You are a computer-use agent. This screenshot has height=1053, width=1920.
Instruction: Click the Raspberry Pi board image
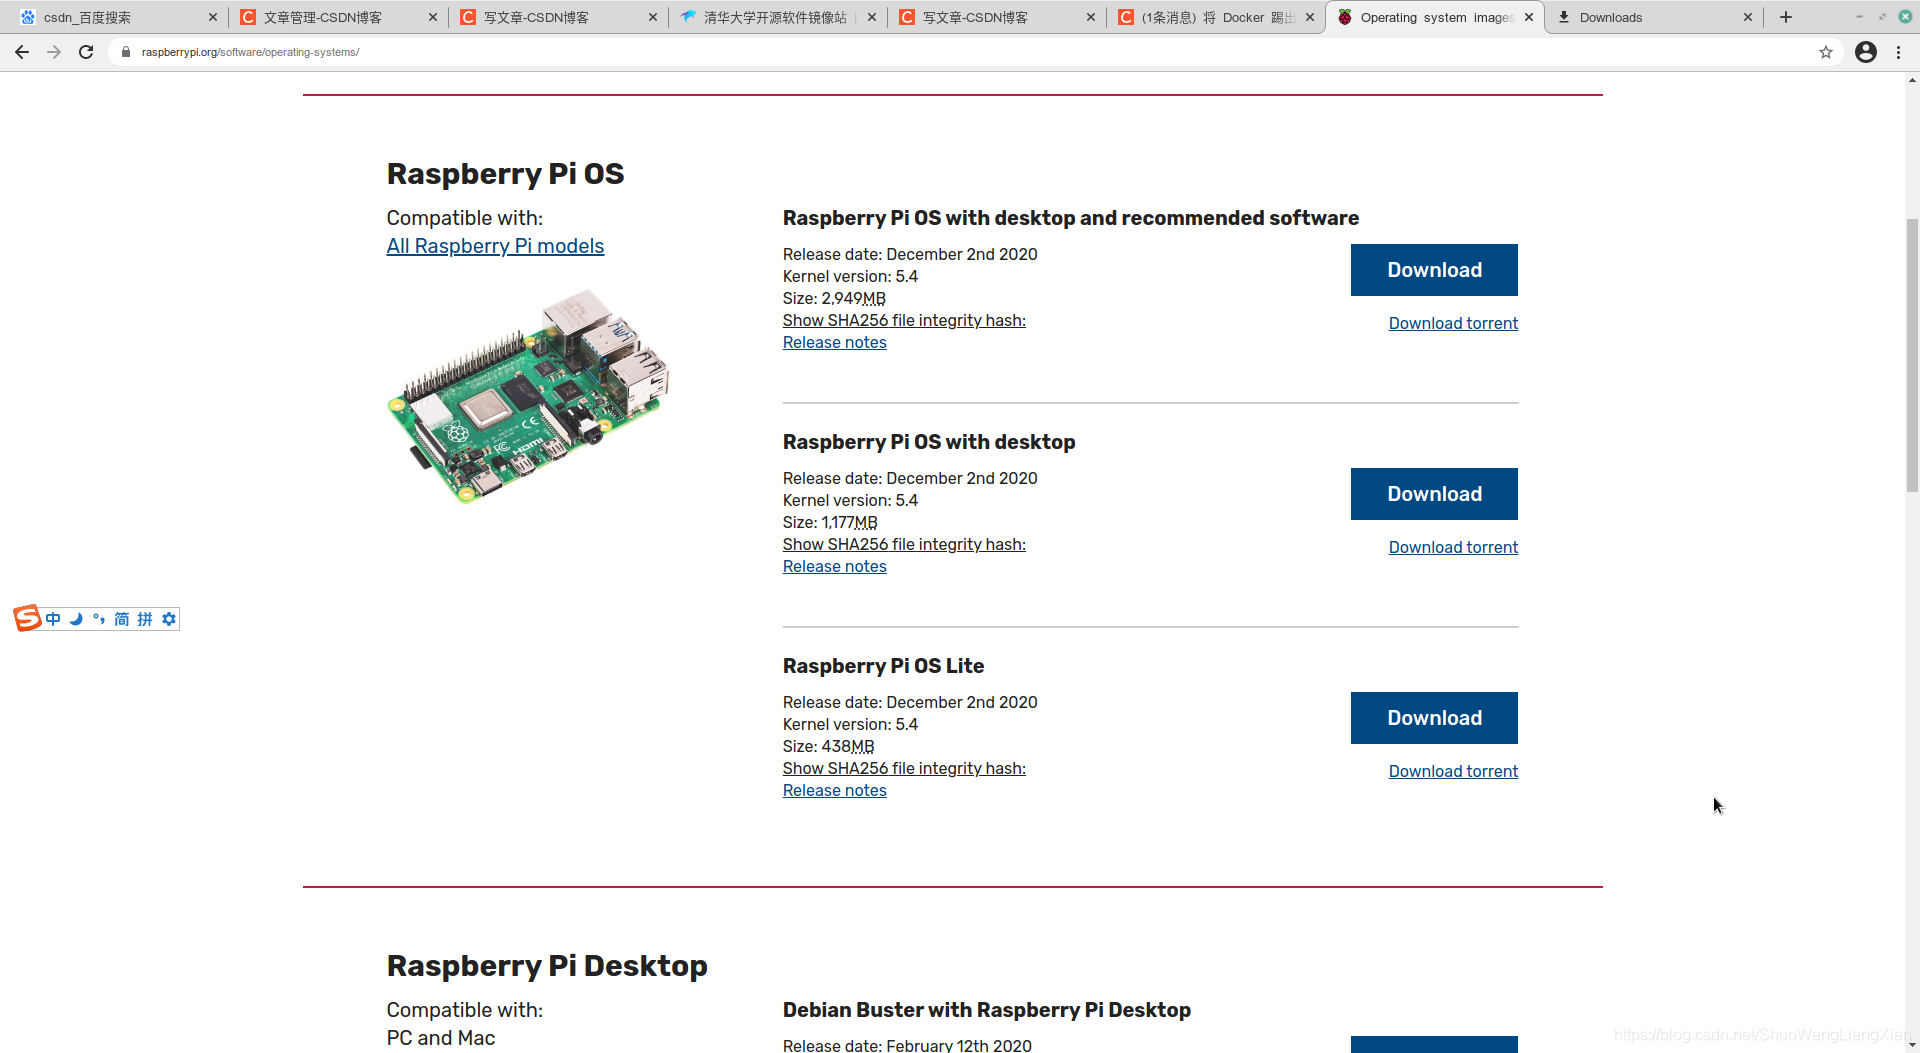click(528, 396)
